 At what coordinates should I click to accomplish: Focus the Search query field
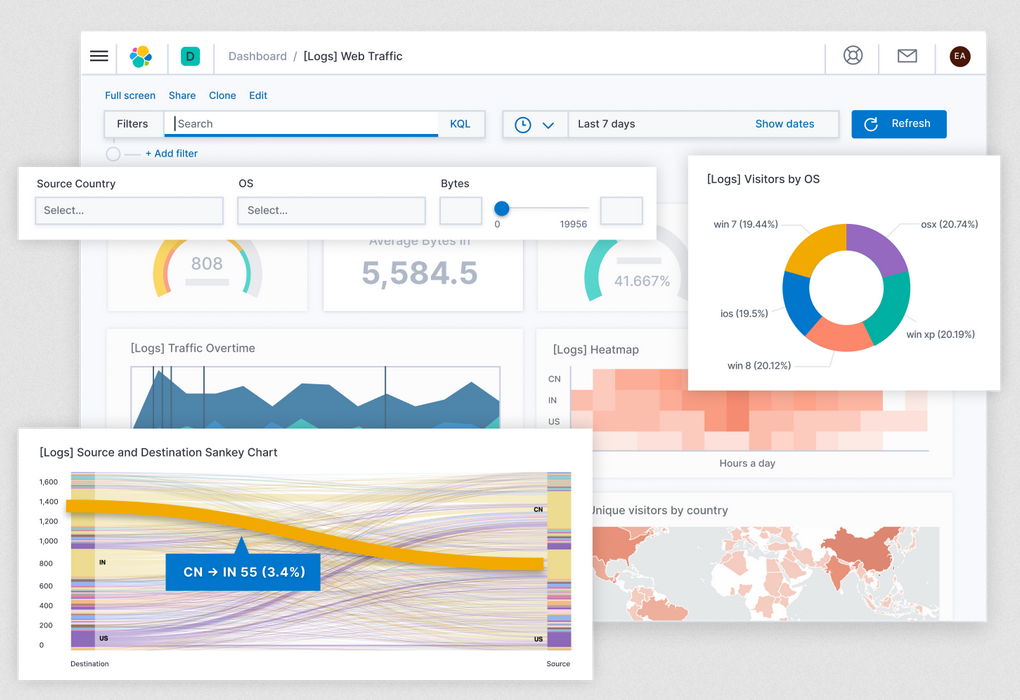(x=301, y=124)
